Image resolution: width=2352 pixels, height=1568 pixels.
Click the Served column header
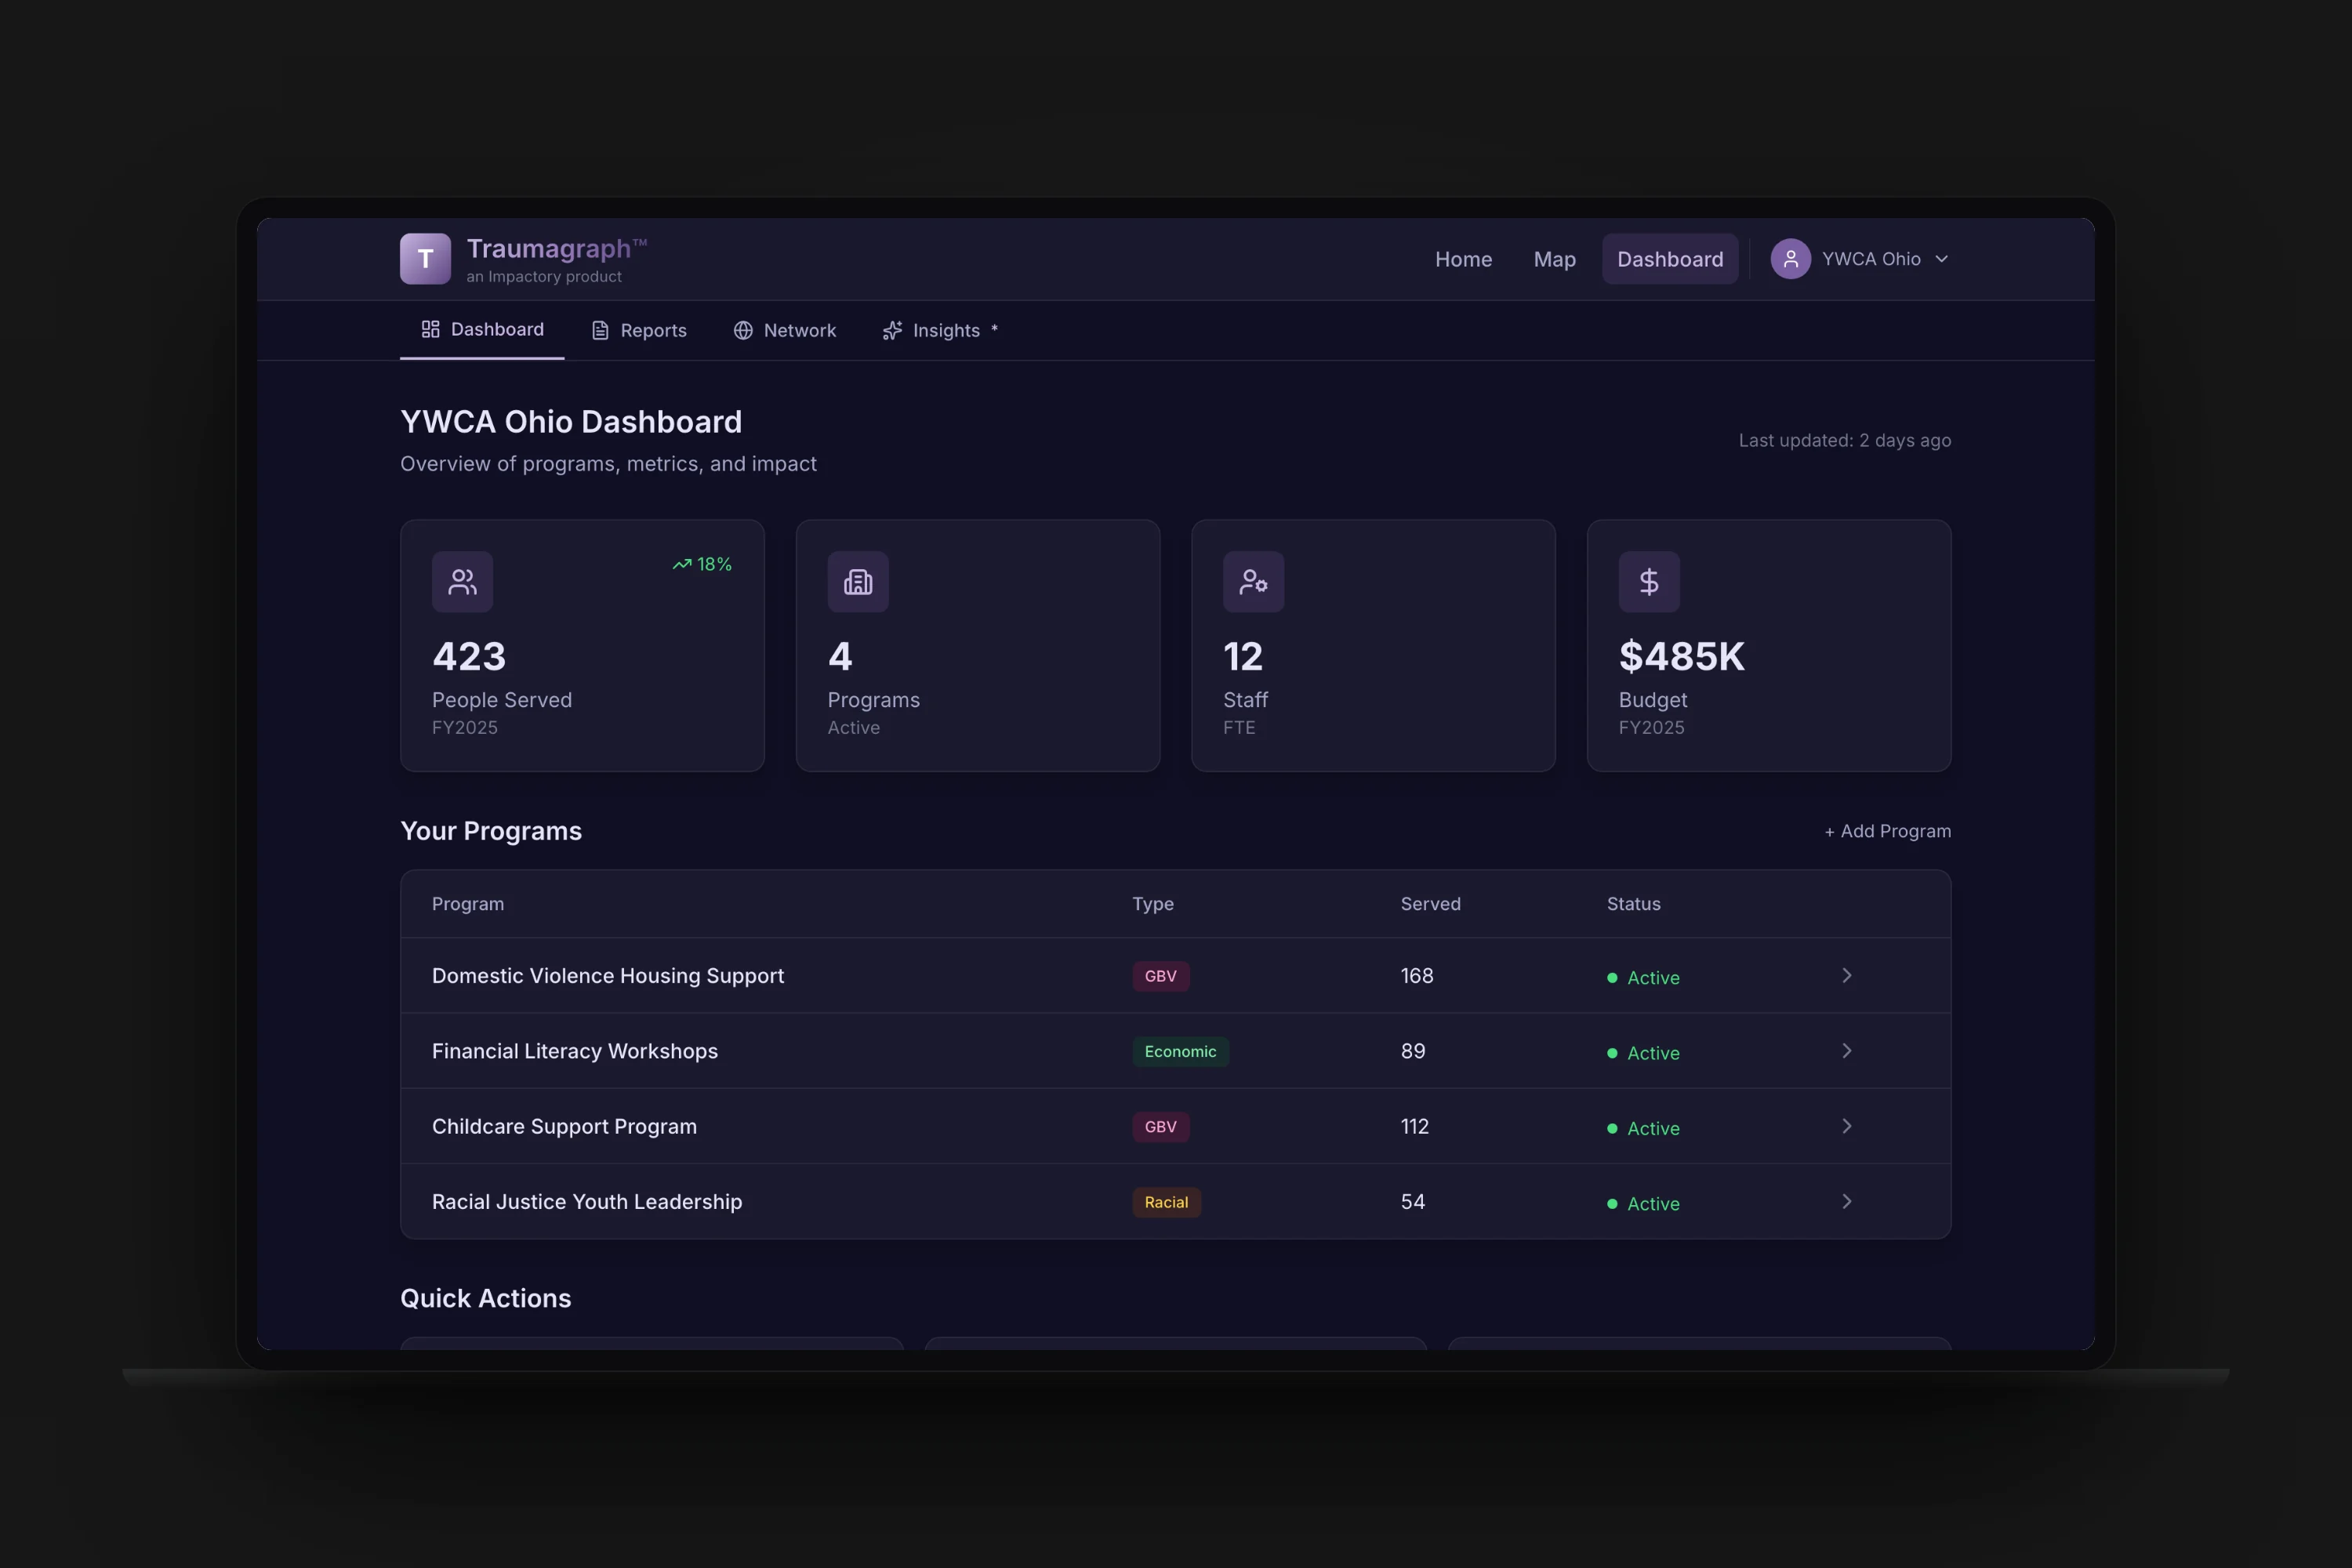(1430, 904)
